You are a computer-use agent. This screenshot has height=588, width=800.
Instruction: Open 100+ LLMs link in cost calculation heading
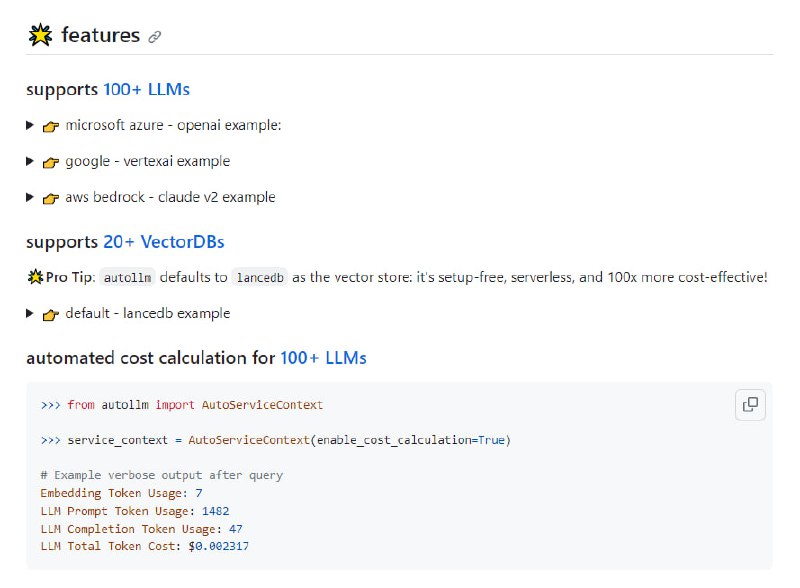(x=323, y=358)
